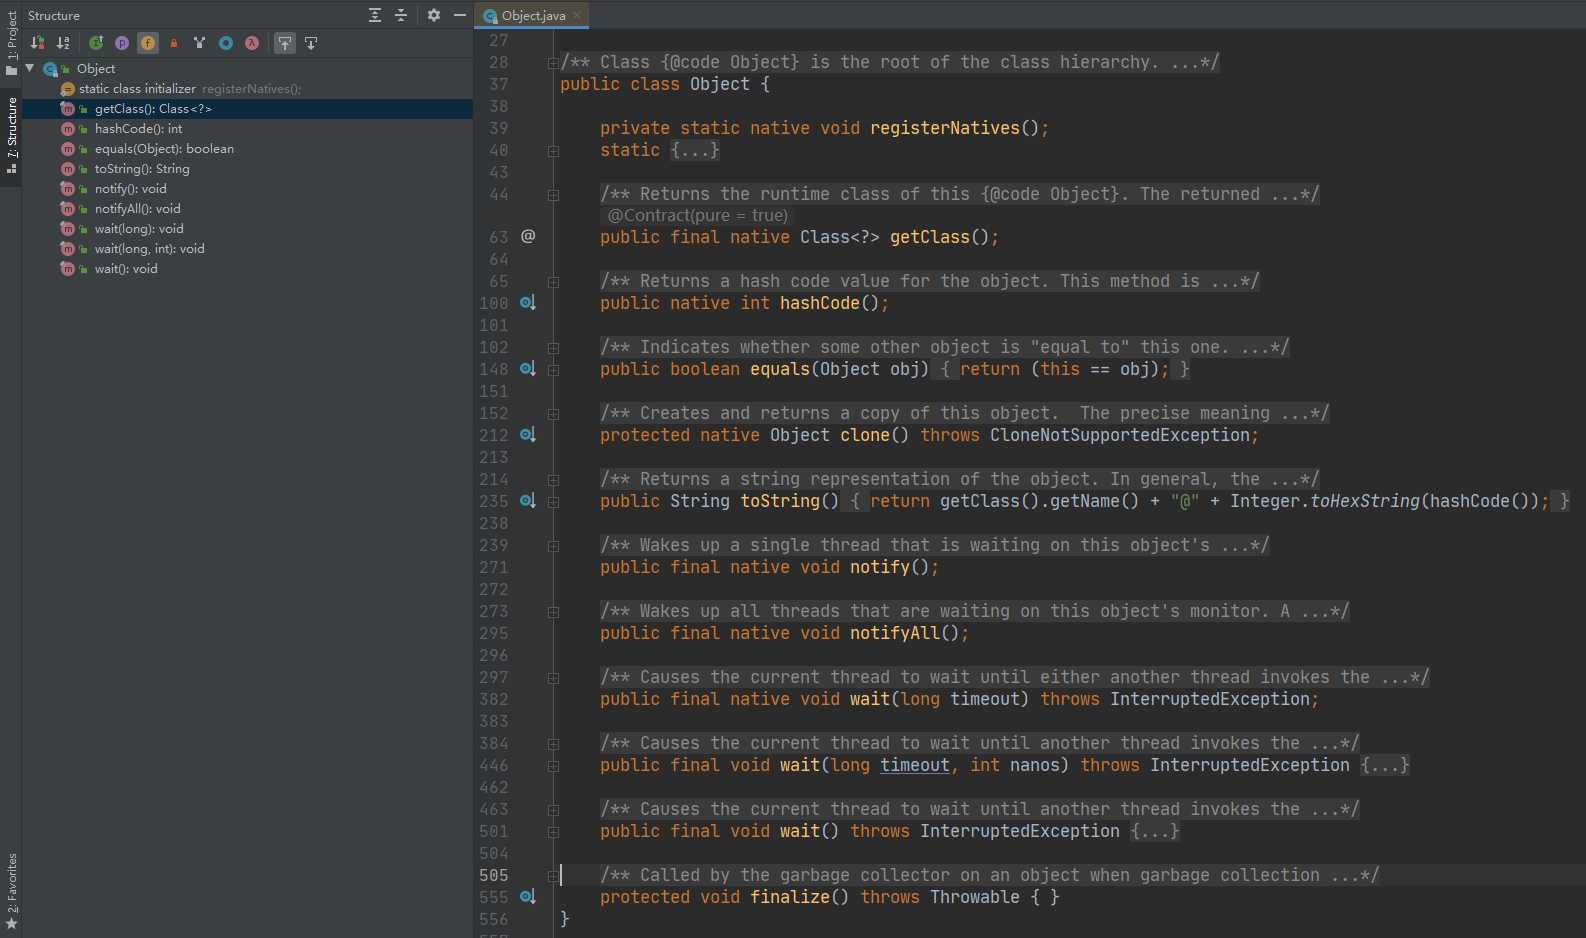Open the 1: Project tool window tab
Image resolution: width=1586 pixels, height=938 pixels.
tap(11, 42)
